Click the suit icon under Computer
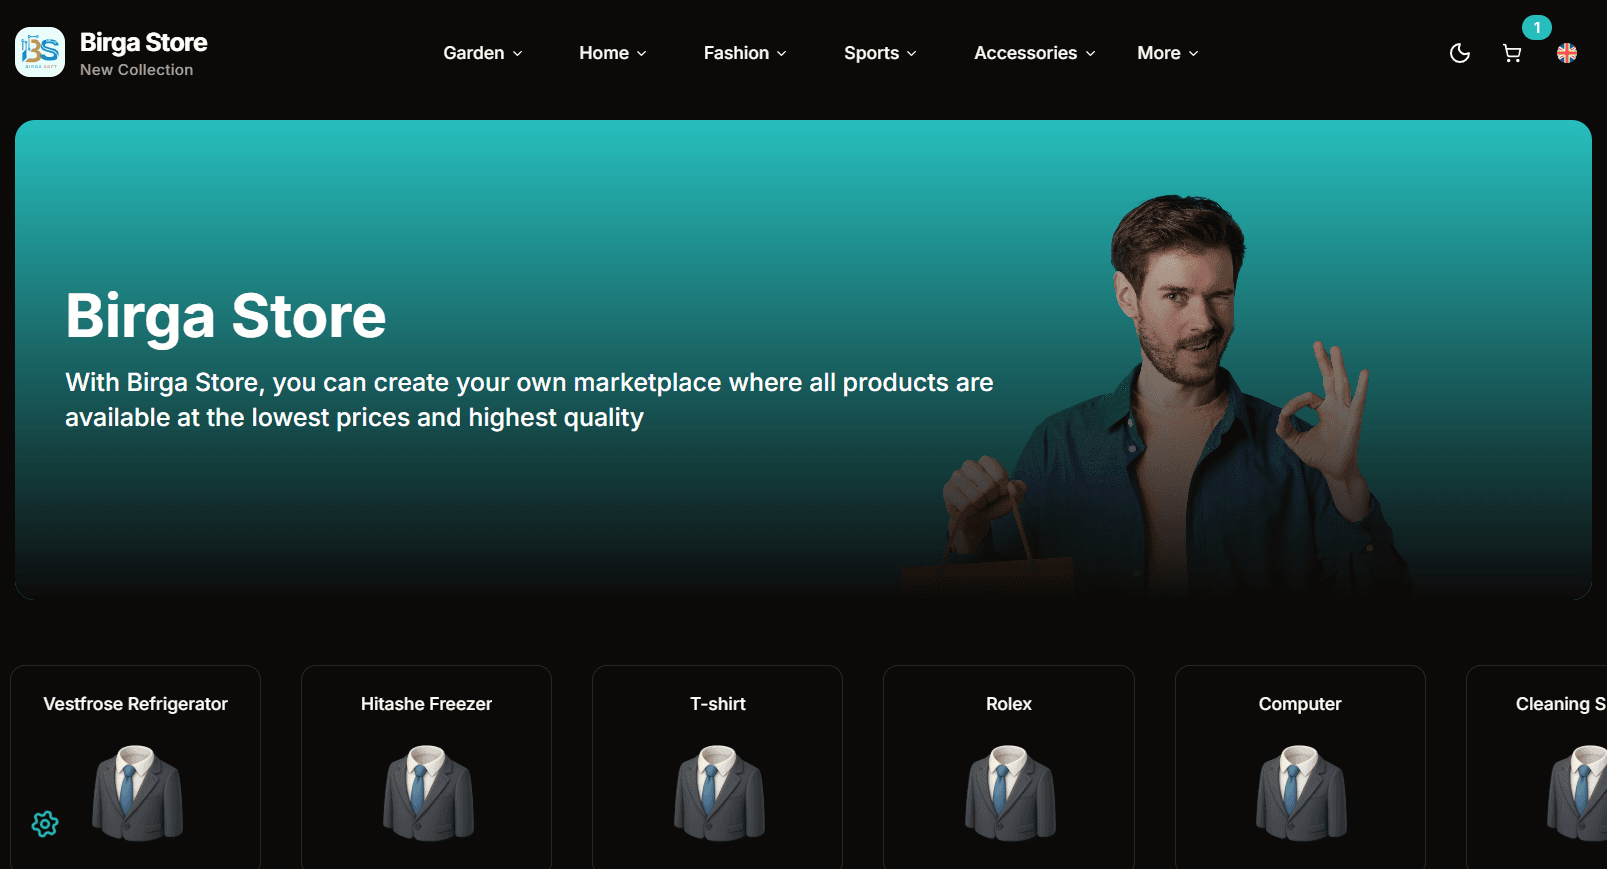 tap(1300, 792)
